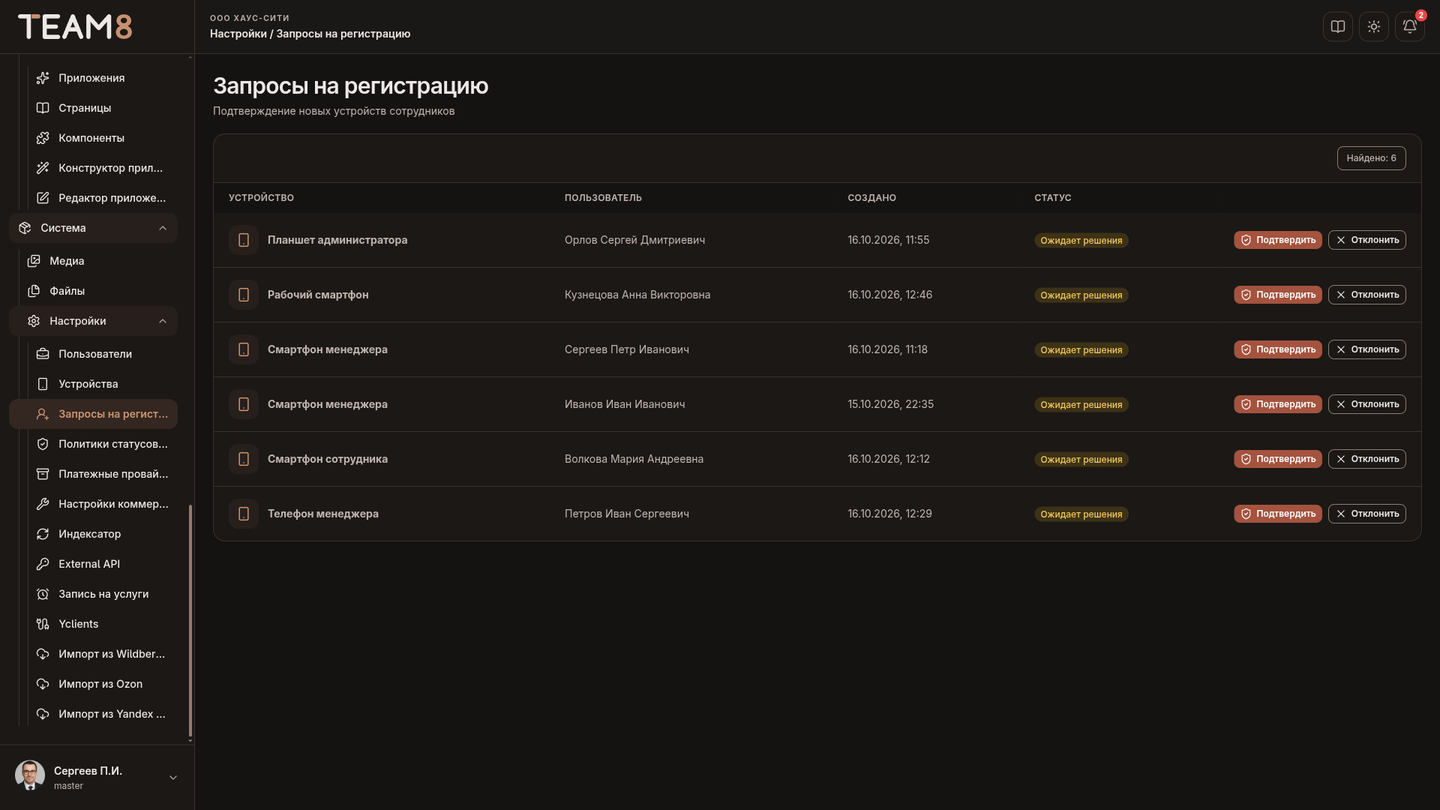
Task: Click the Yclients sidebar icon
Action: pyautogui.click(x=43, y=624)
